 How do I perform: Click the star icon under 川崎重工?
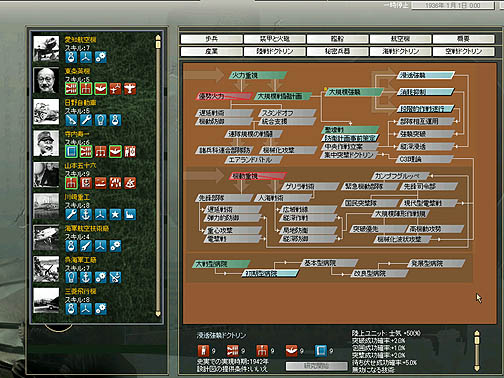[115, 215]
